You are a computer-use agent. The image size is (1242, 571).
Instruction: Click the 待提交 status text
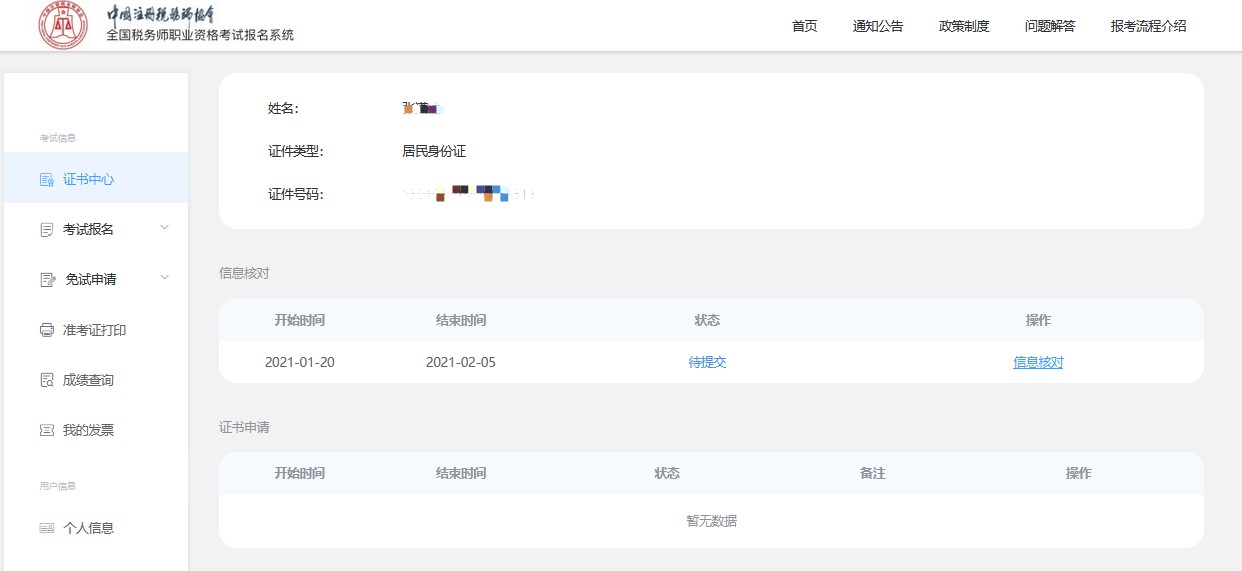707,362
